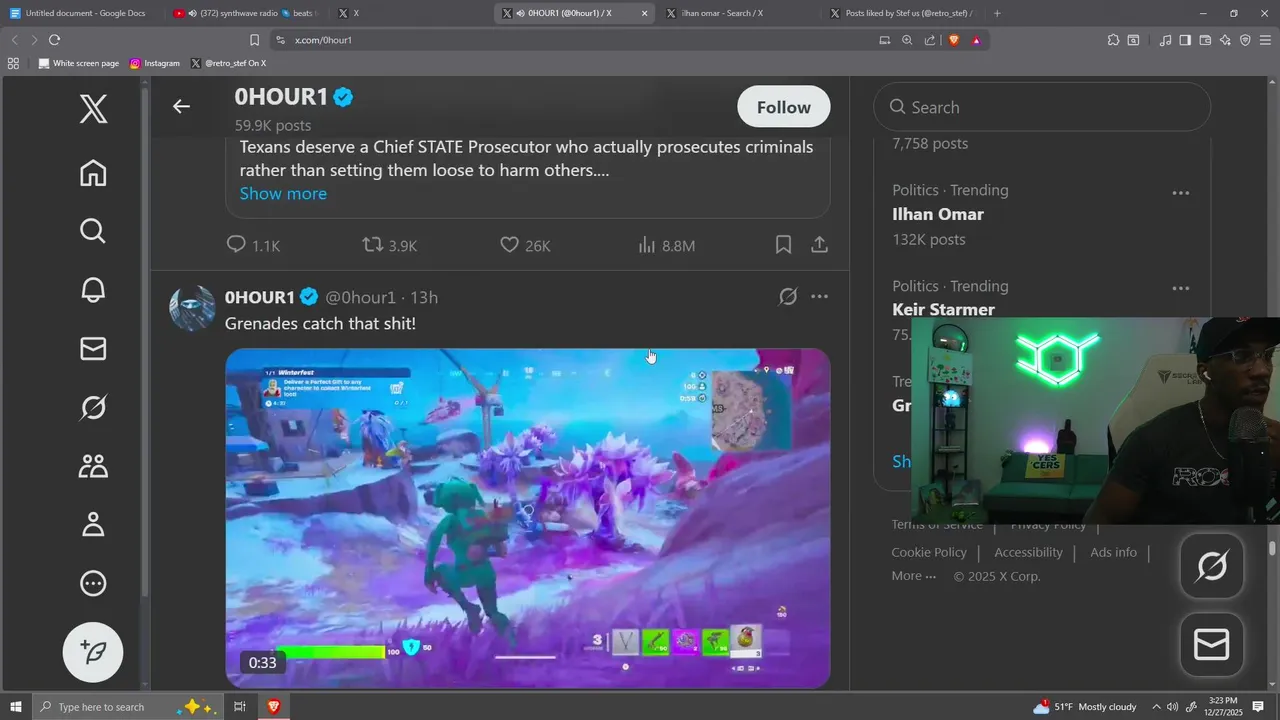The height and width of the screenshot is (720, 1280).
Task: Click the X logo in the sidebar
Action: [93, 108]
